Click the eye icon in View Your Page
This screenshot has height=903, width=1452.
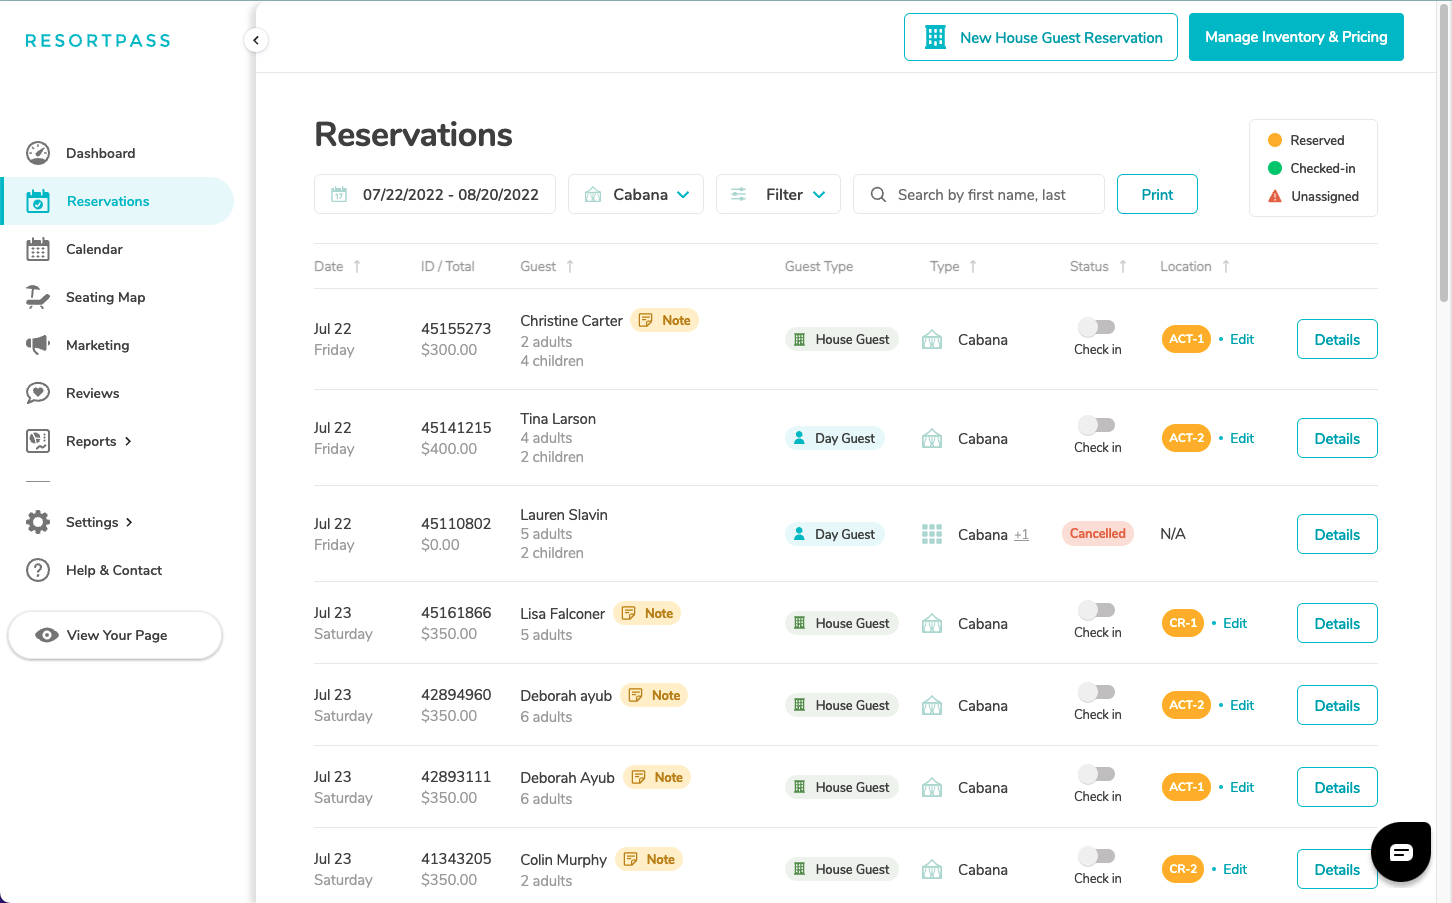click(x=47, y=635)
